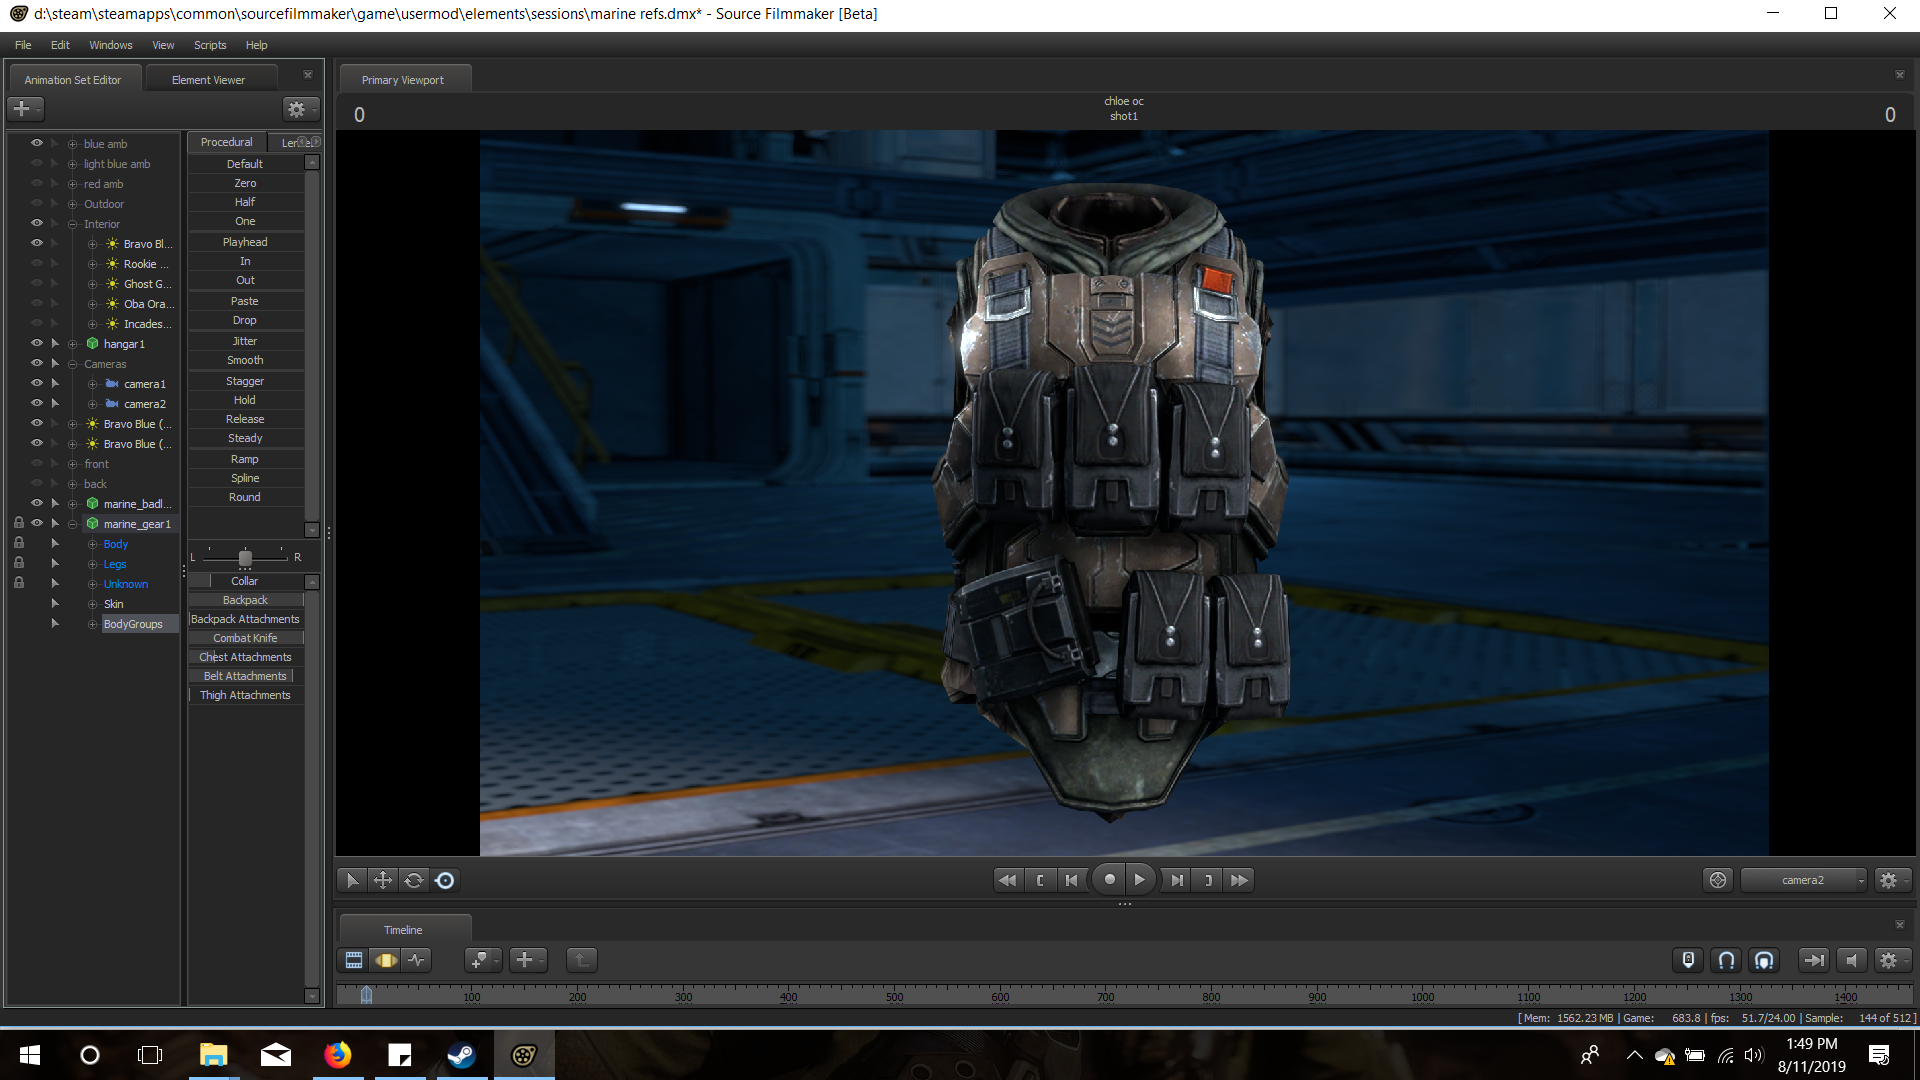The image size is (1920, 1080).
Task: Click the play button in viewport
Action: click(1139, 880)
